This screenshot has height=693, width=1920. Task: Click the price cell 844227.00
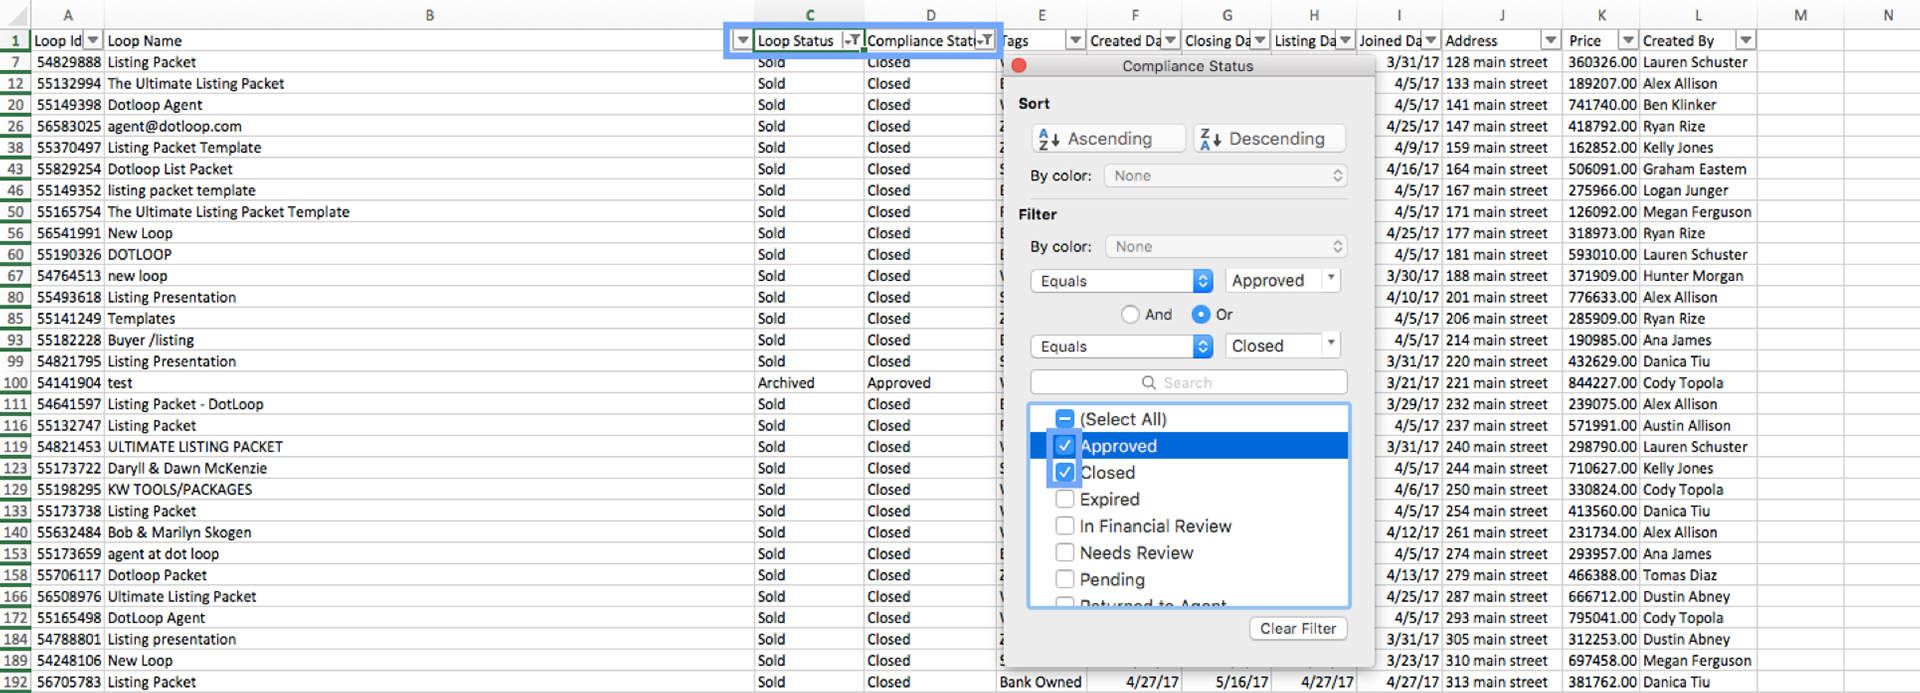coord(1602,383)
